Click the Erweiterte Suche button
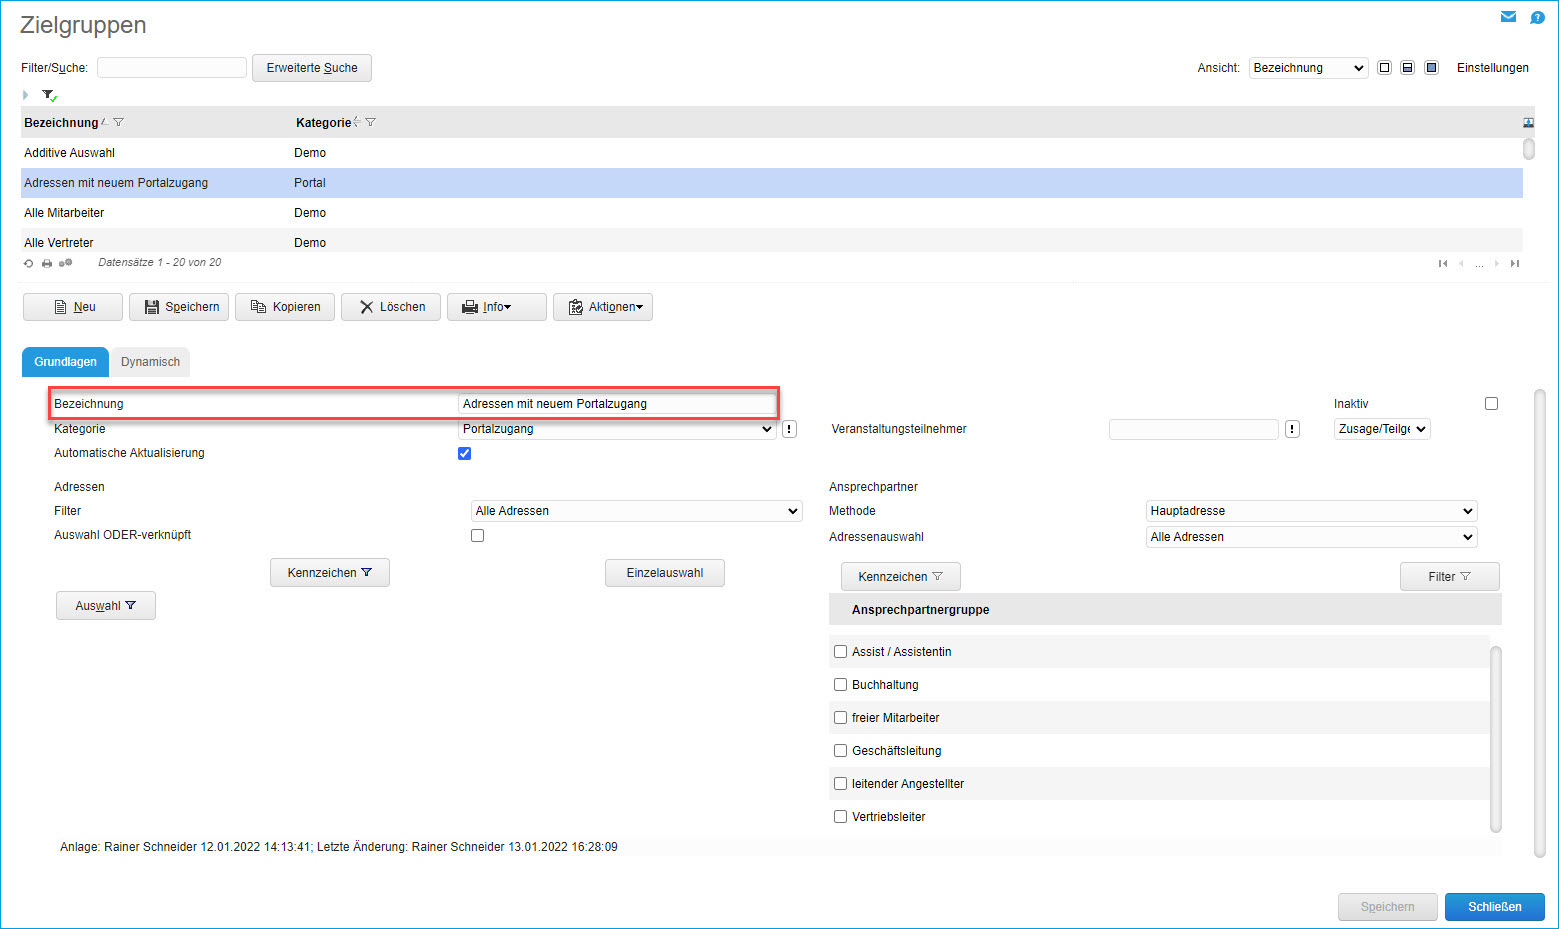 (x=312, y=68)
